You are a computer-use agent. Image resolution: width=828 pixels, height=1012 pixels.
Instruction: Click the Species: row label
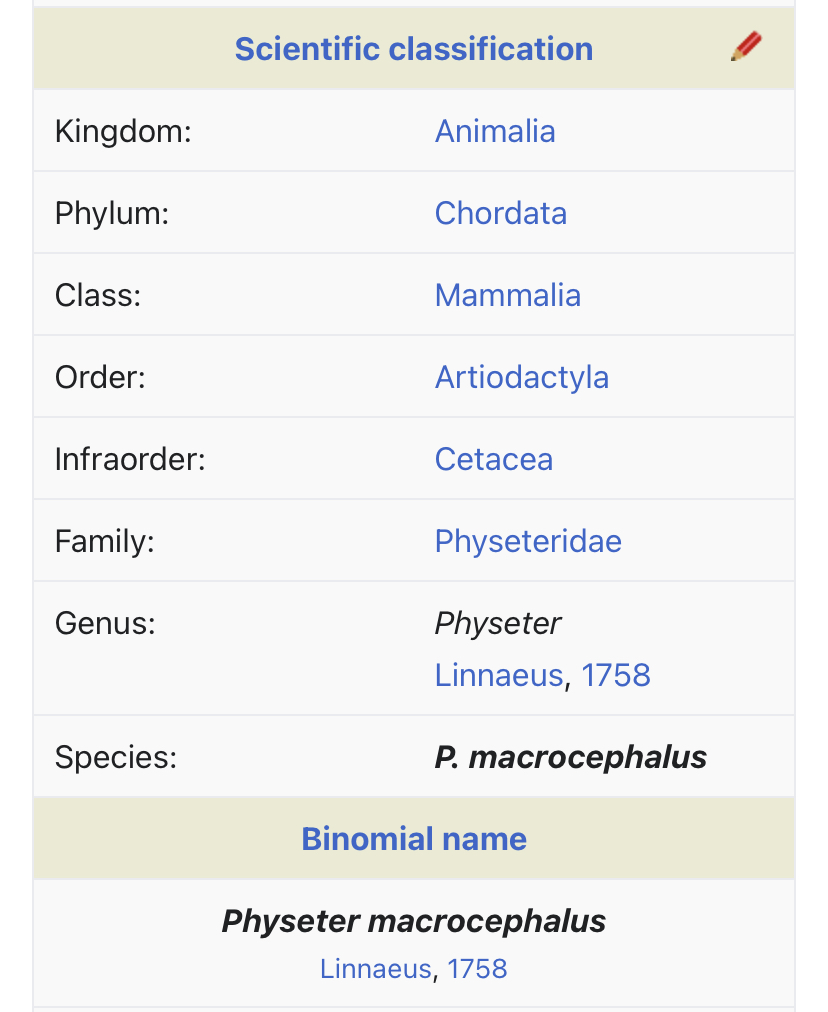click(116, 757)
